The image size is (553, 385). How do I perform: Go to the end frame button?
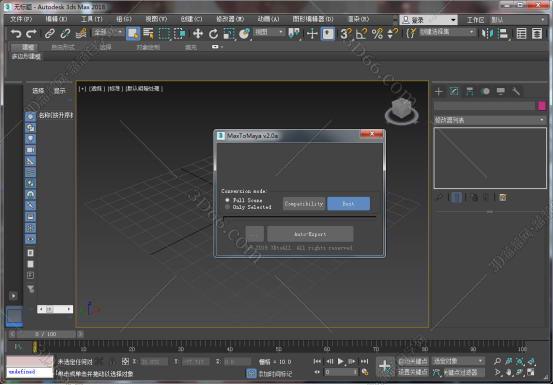(x=365, y=361)
